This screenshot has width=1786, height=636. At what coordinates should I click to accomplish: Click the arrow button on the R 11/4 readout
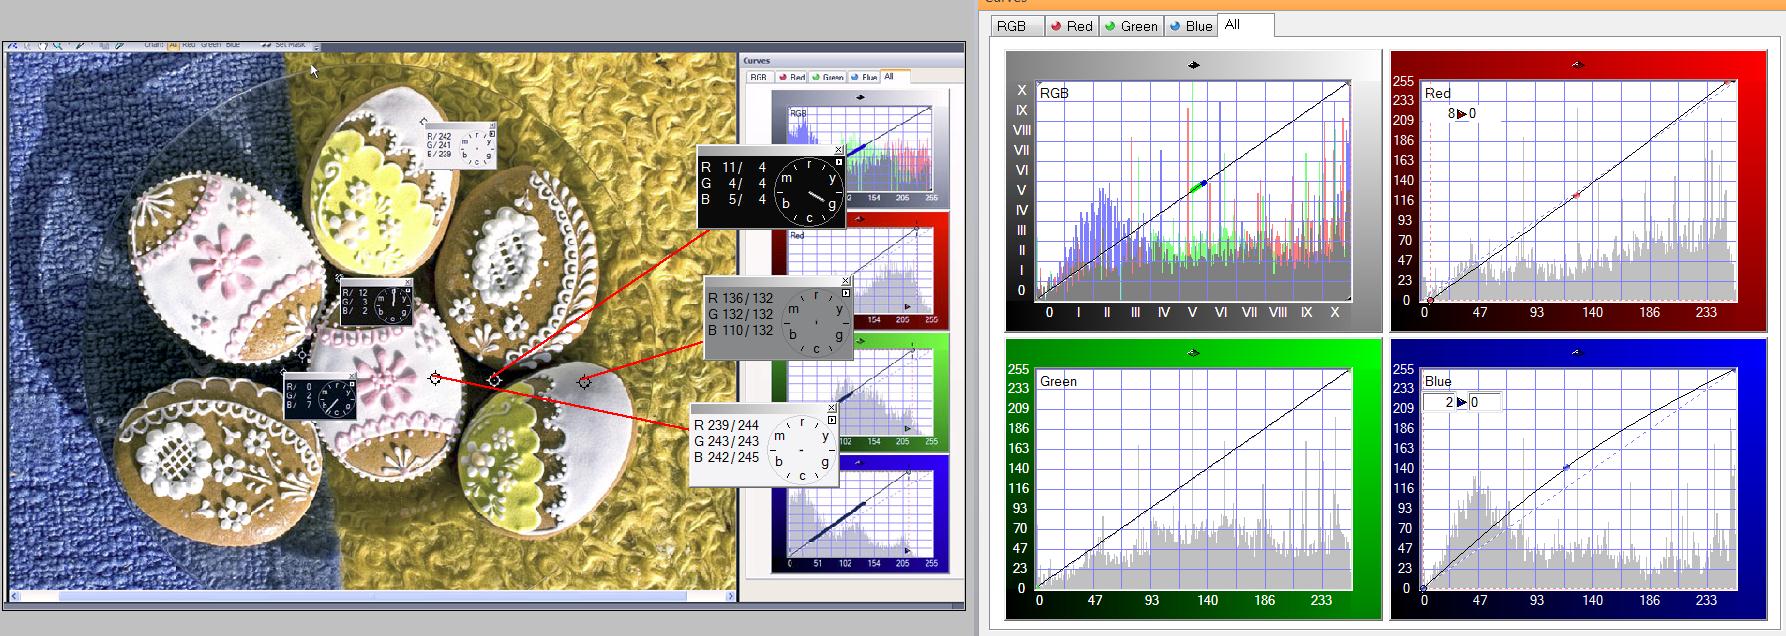point(839,161)
